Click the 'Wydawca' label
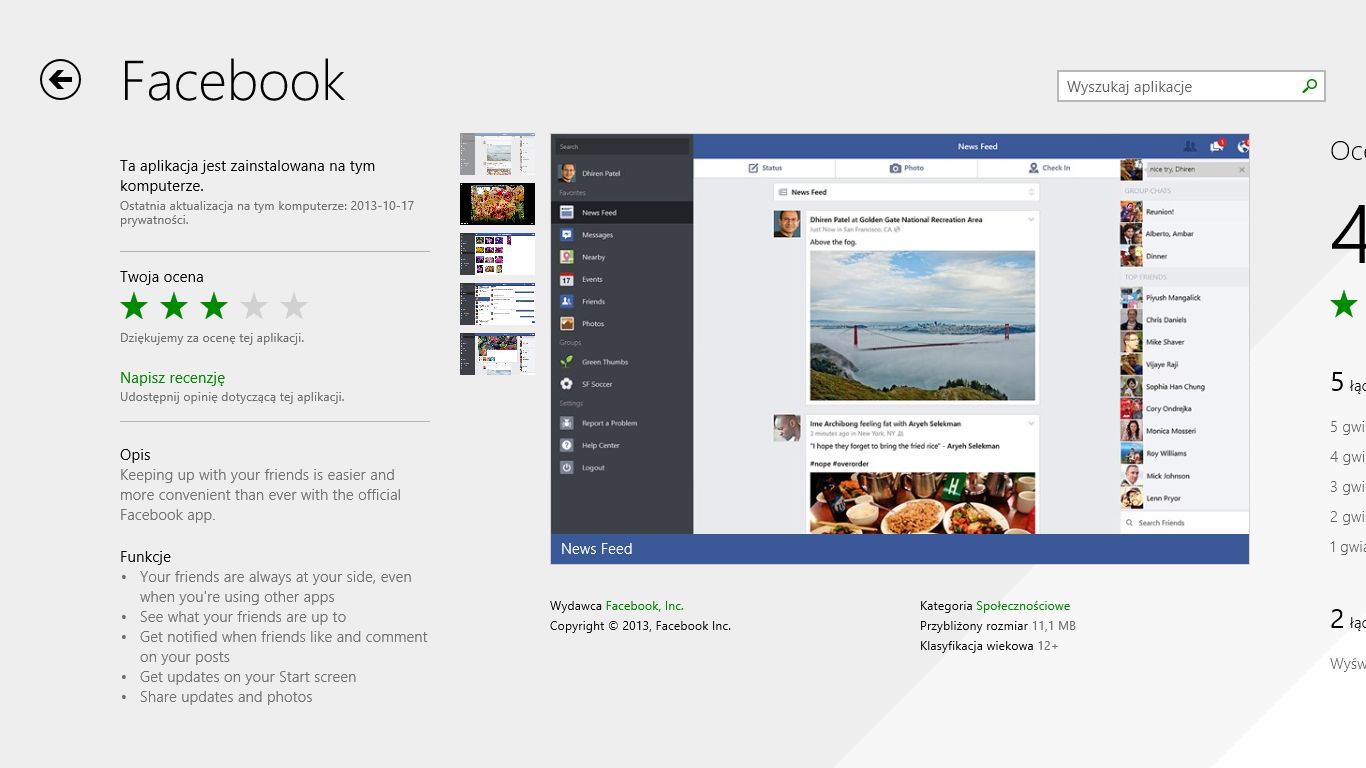This screenshot has width=1366, height=768. click(x=576, y=605)
